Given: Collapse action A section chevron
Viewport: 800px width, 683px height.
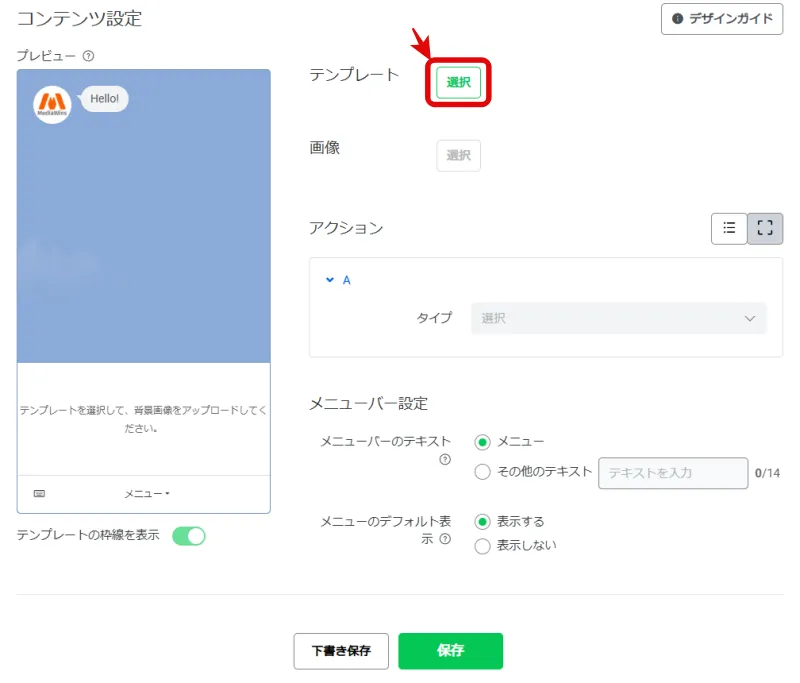Looking at the screenshot, I should [x=330, y=280].
